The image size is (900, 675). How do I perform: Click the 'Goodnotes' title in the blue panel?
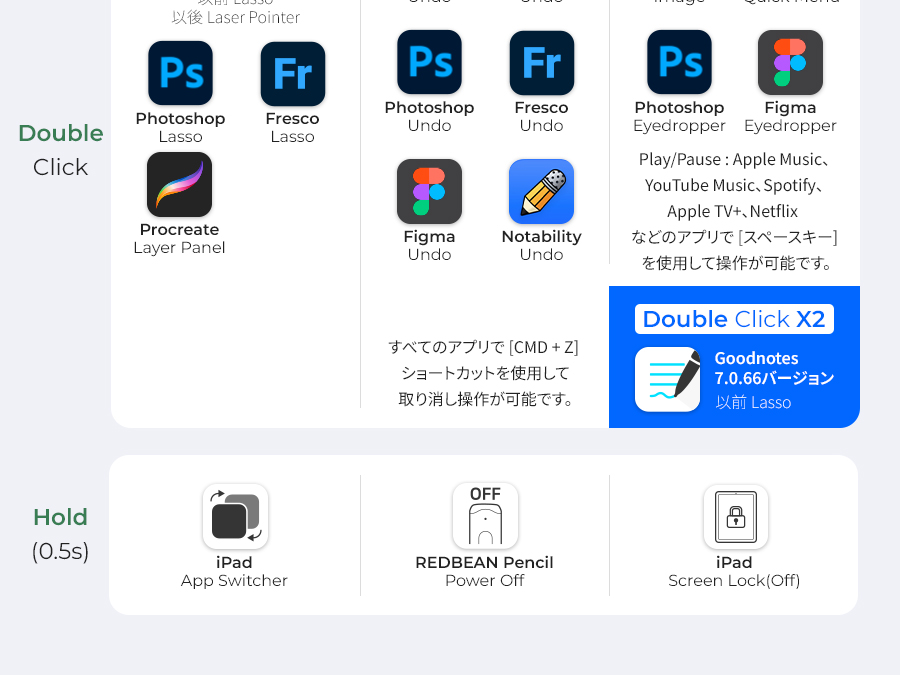757,358
